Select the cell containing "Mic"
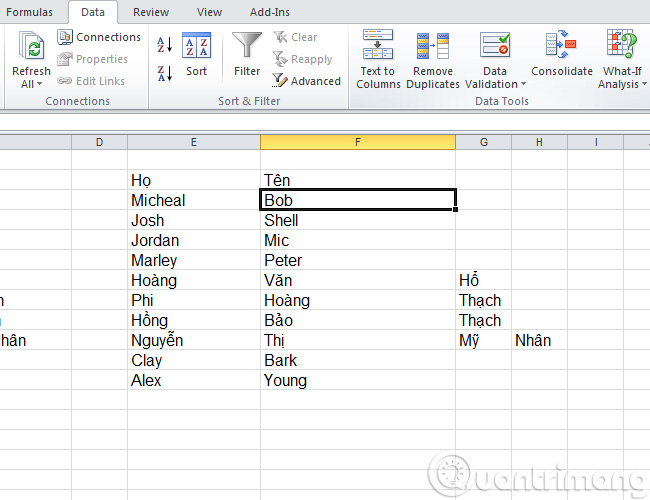The image size is (650, 500). (358, 240)
